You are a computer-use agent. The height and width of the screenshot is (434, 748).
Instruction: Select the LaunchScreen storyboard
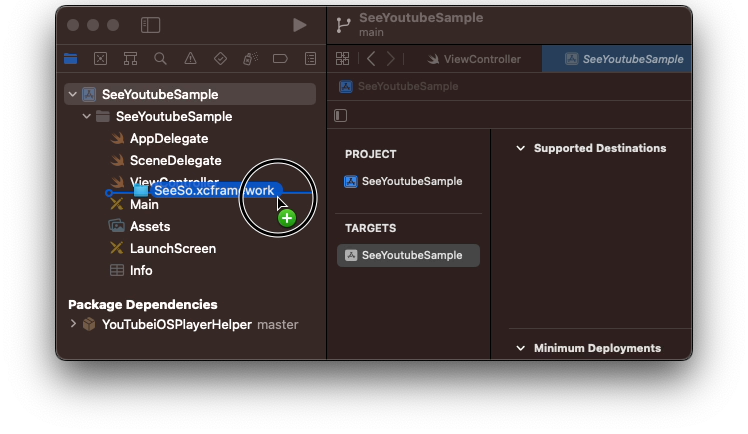[173, 248]
